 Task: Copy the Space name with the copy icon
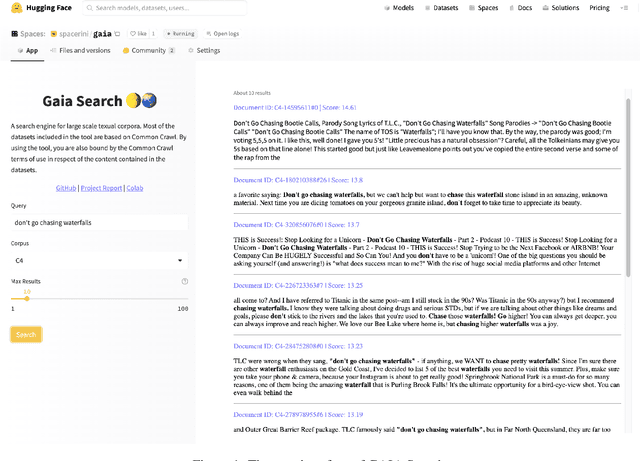point(115,33)
